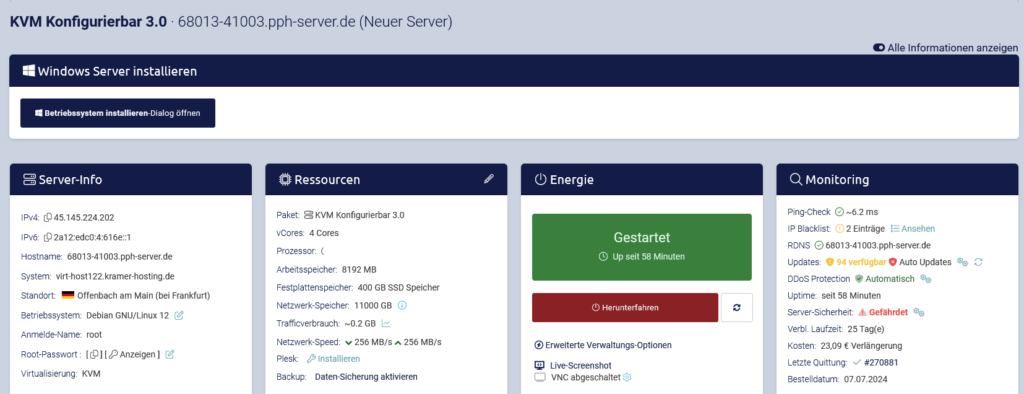Image resolution: width=1024 pixels, height=394 pixels.
Task: Click the red 'Gefährdet' security status
Action: click(889, 312)
